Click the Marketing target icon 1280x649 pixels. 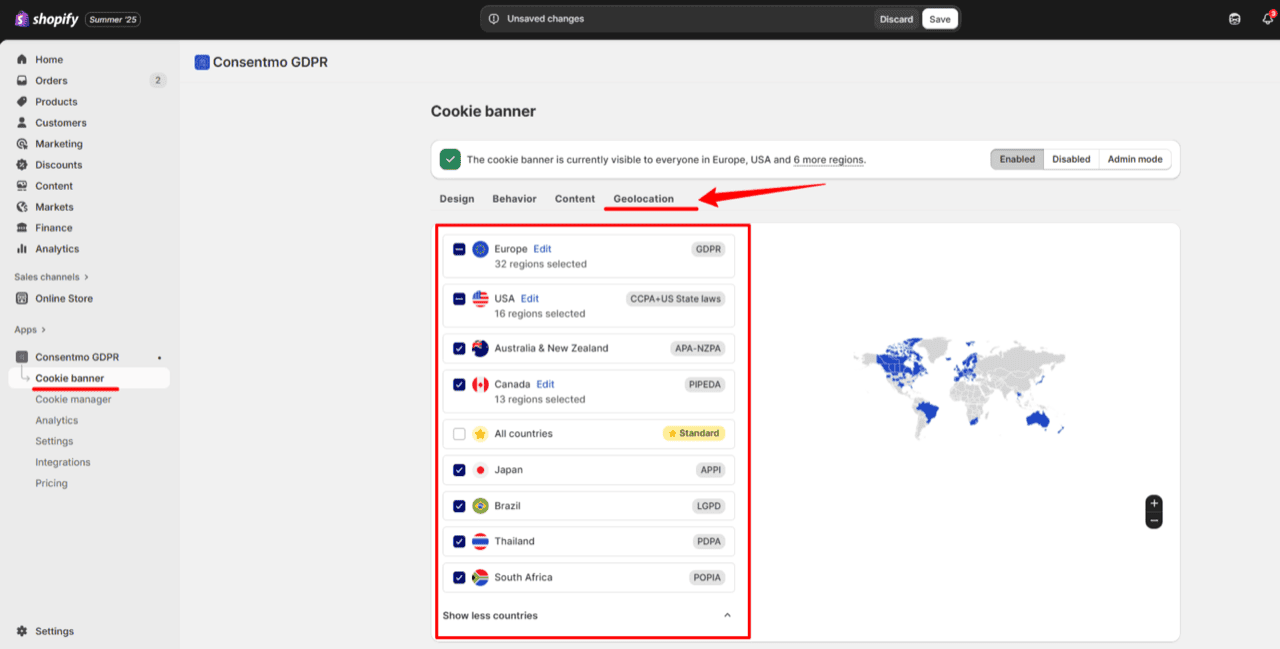pos(22,144)
